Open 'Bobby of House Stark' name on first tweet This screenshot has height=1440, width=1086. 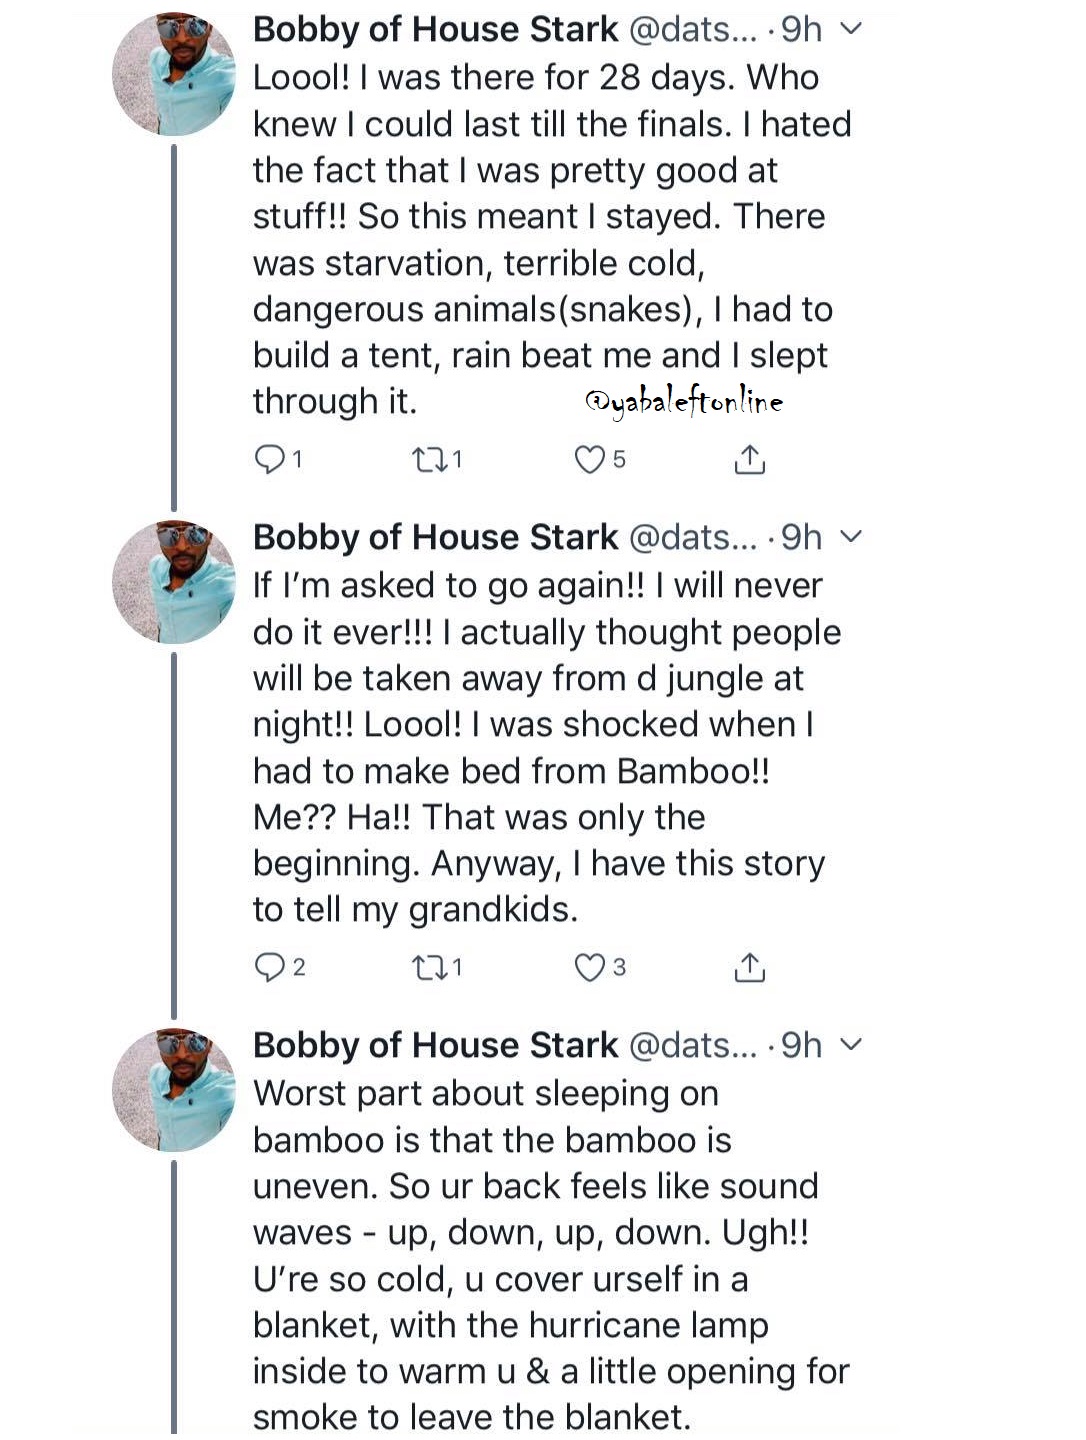click(x=435, y=30)
